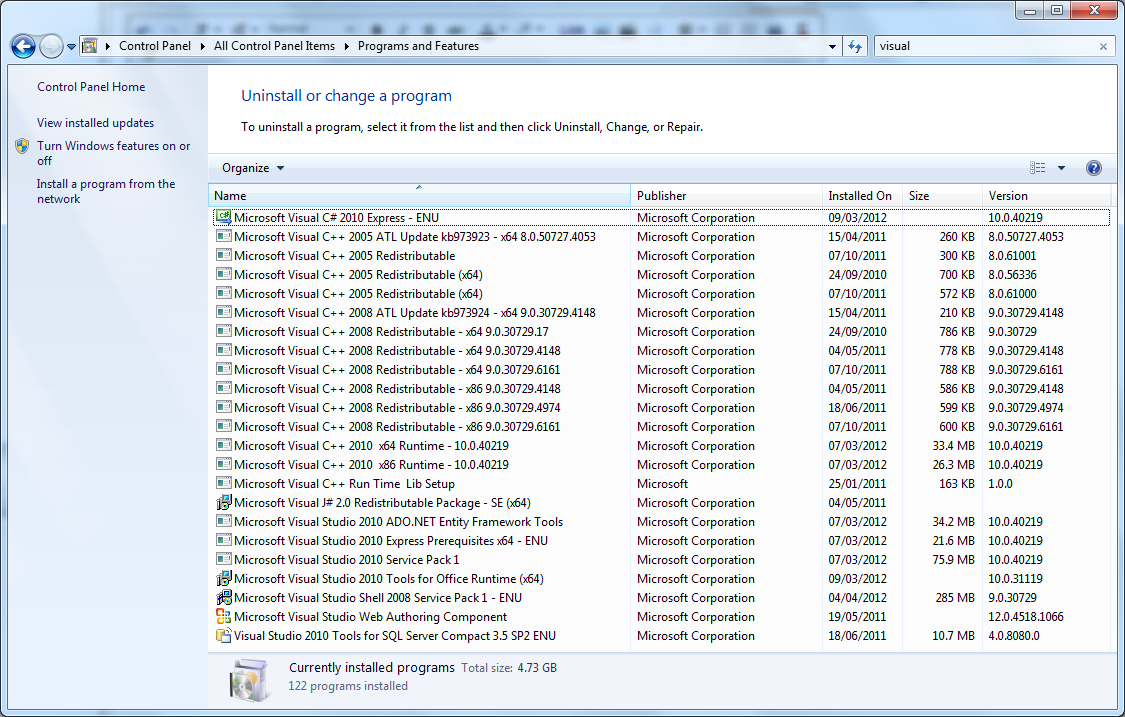This screenshot has width=1125, height=717.
Task: Click icon of Visual C++ Run Time Lib Setup
Action: (224, 483)
